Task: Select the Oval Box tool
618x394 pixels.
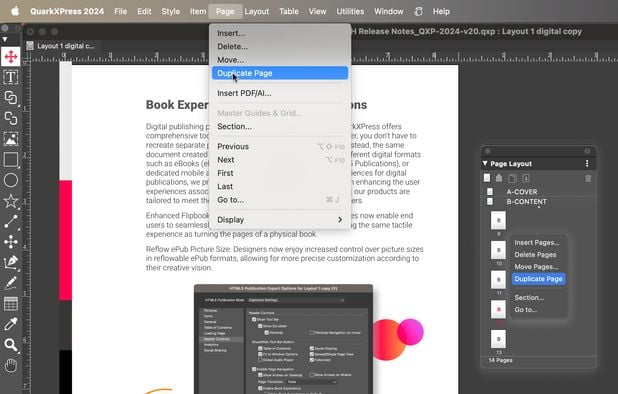Action: 11,180
